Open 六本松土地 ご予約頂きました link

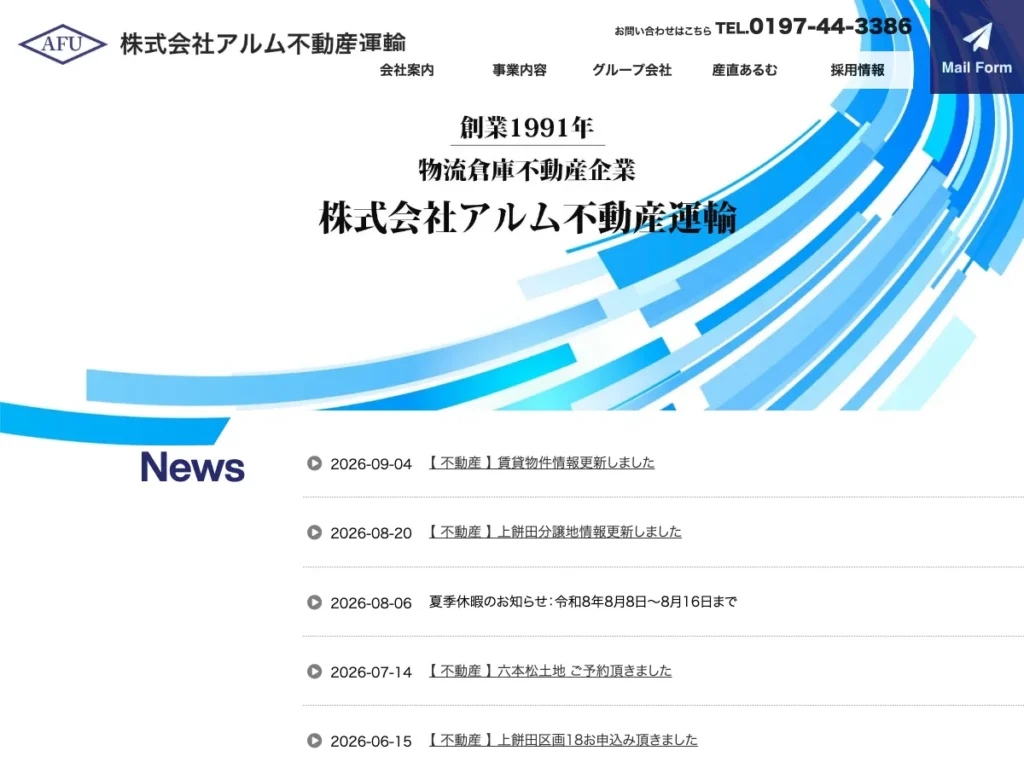[x=550, y=671]
